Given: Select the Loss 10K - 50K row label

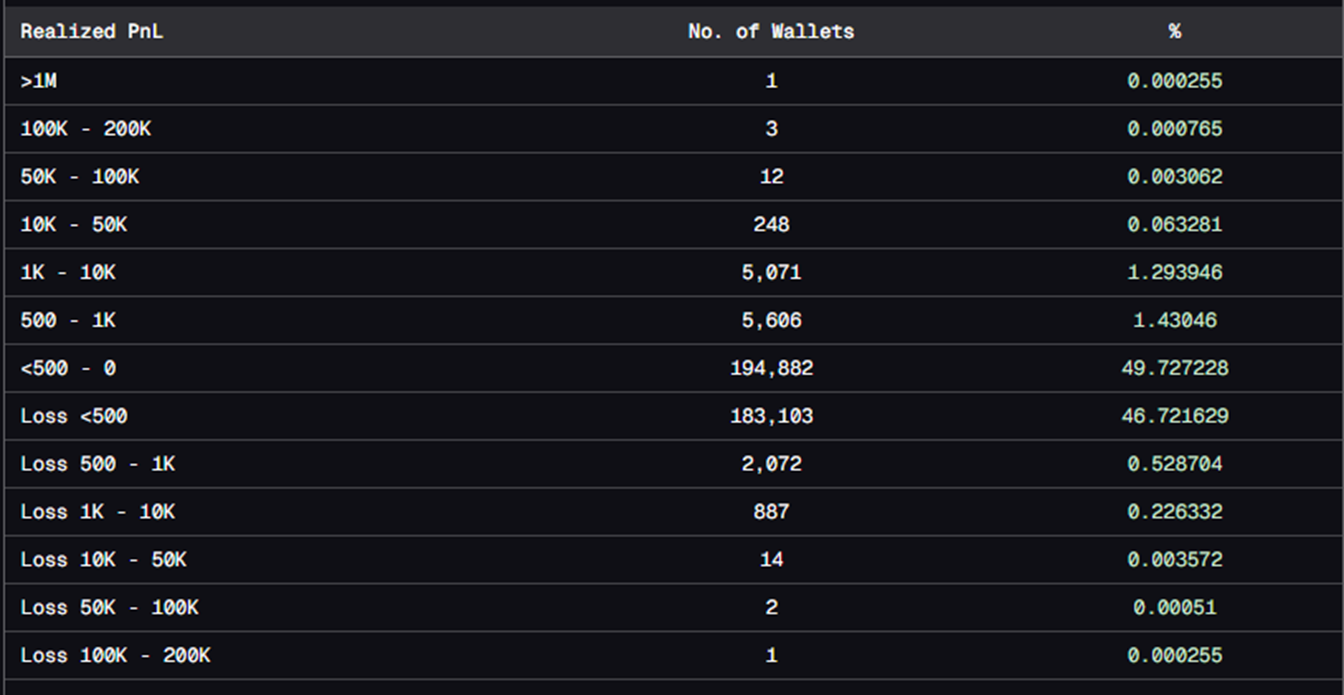Looking at the screenshot, I should pos(103,560).
